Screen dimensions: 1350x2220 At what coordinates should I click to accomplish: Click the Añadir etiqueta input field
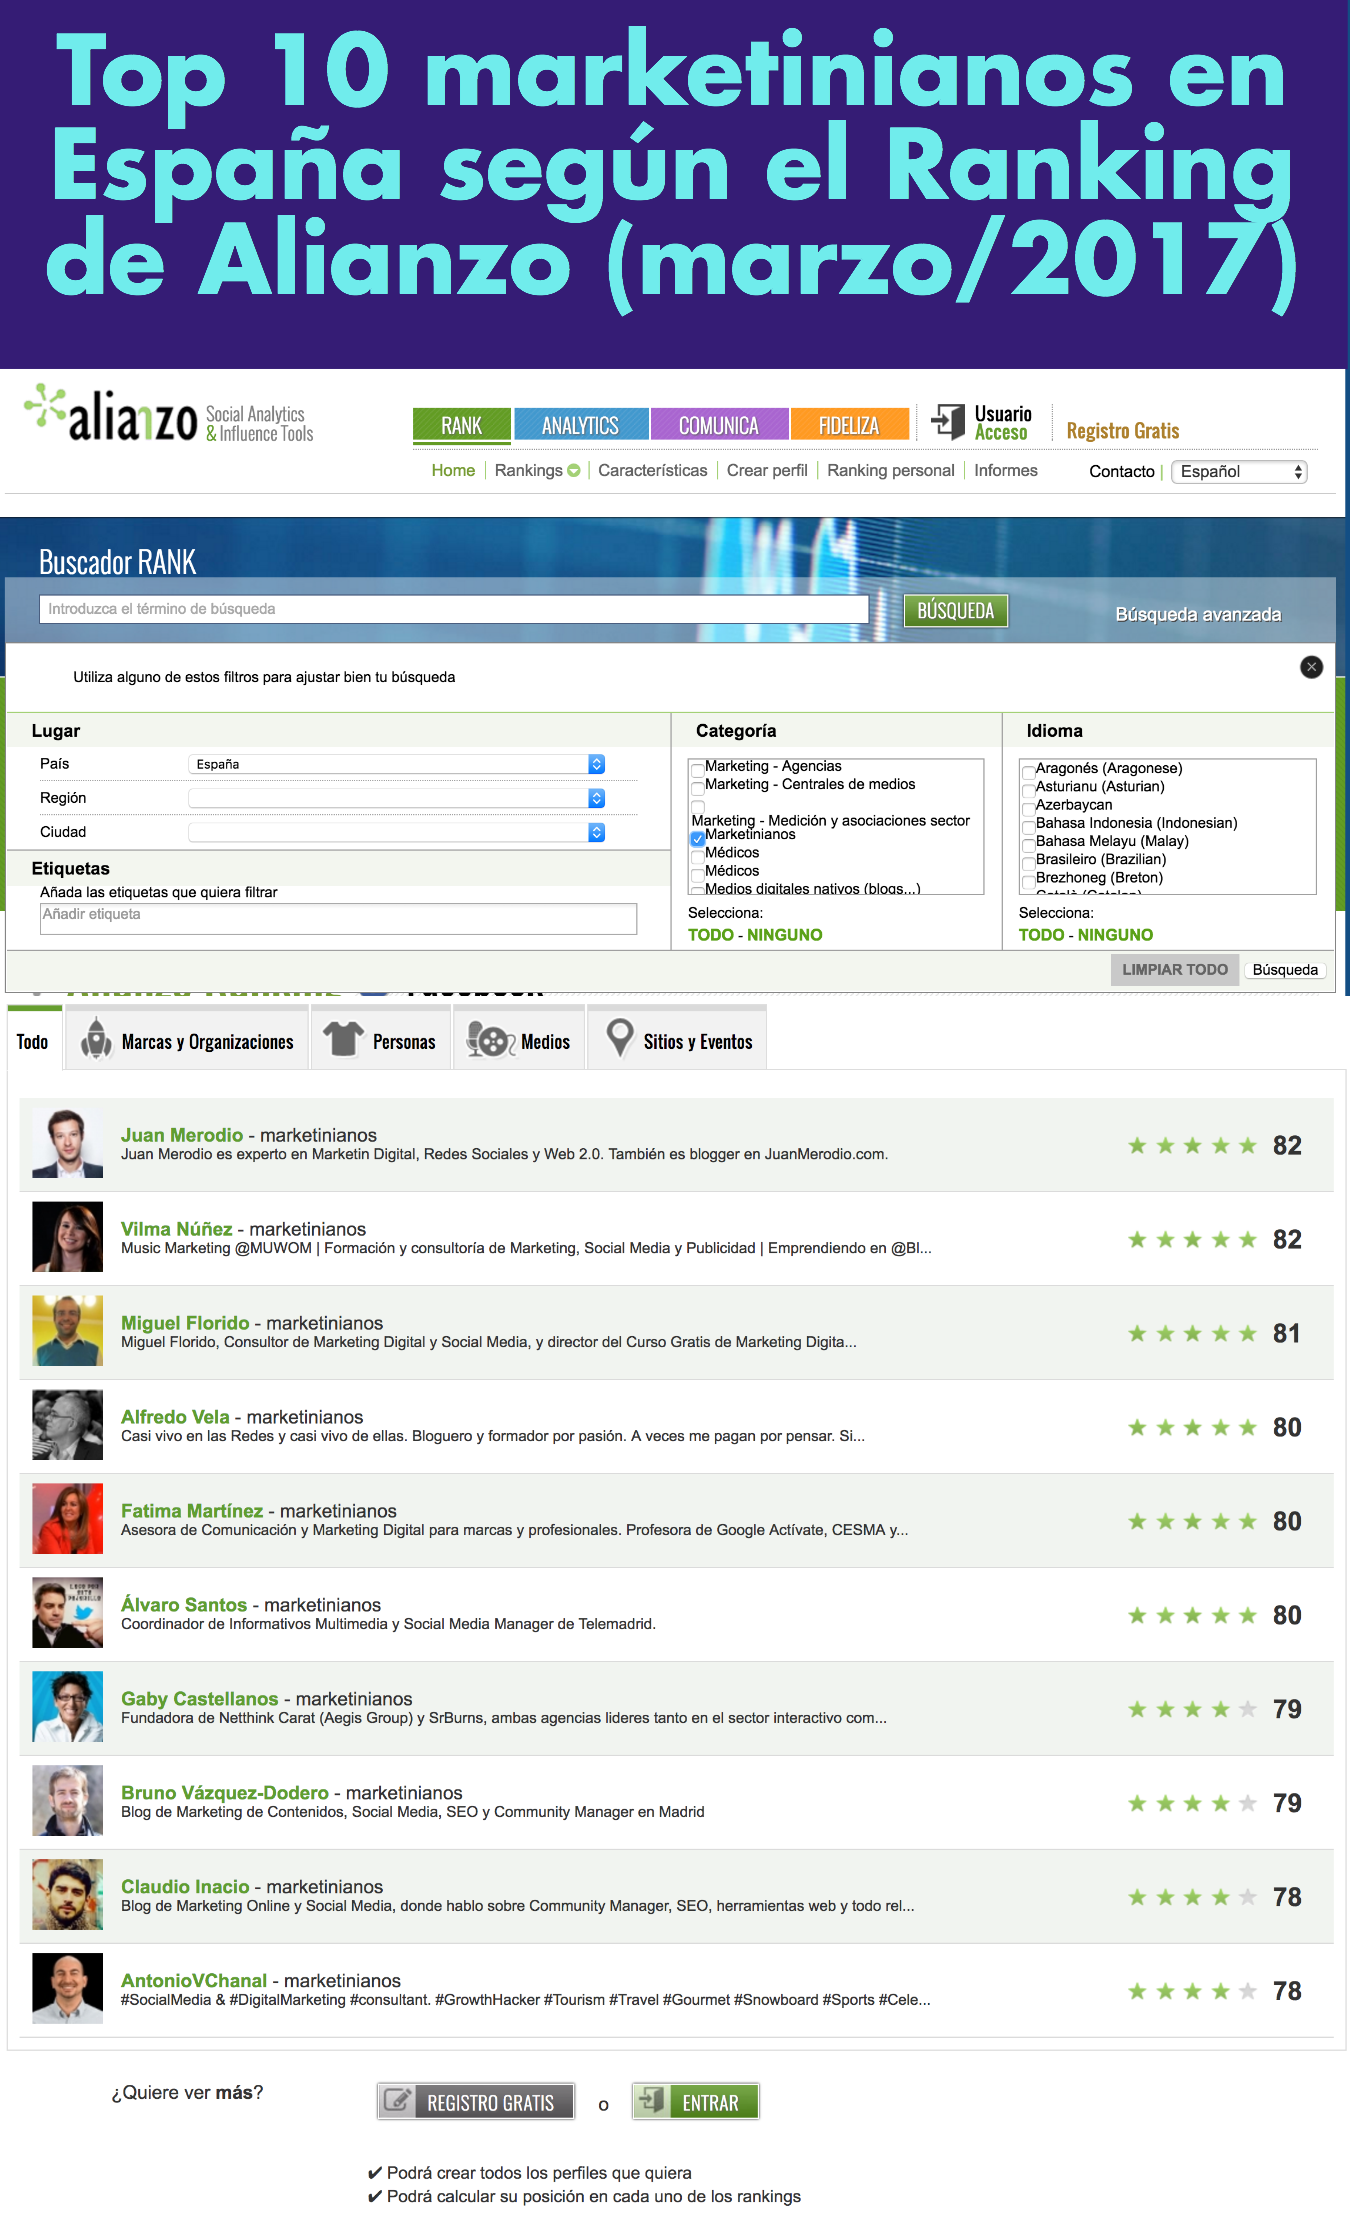pos(338,919)
